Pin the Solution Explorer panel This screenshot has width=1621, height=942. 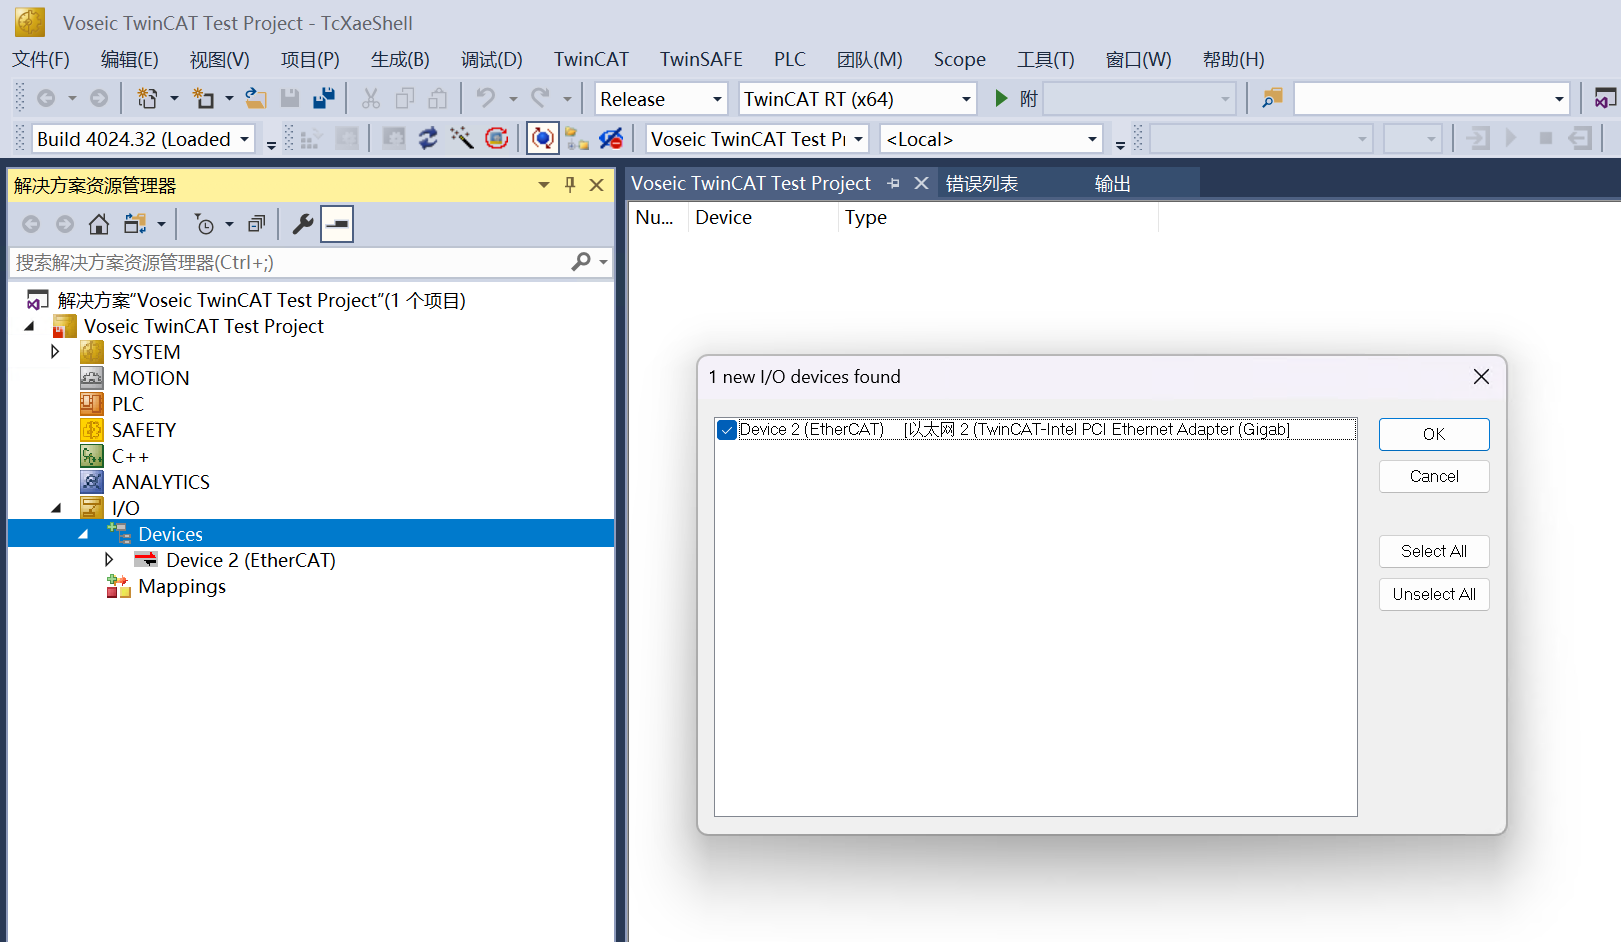(570, 185)
